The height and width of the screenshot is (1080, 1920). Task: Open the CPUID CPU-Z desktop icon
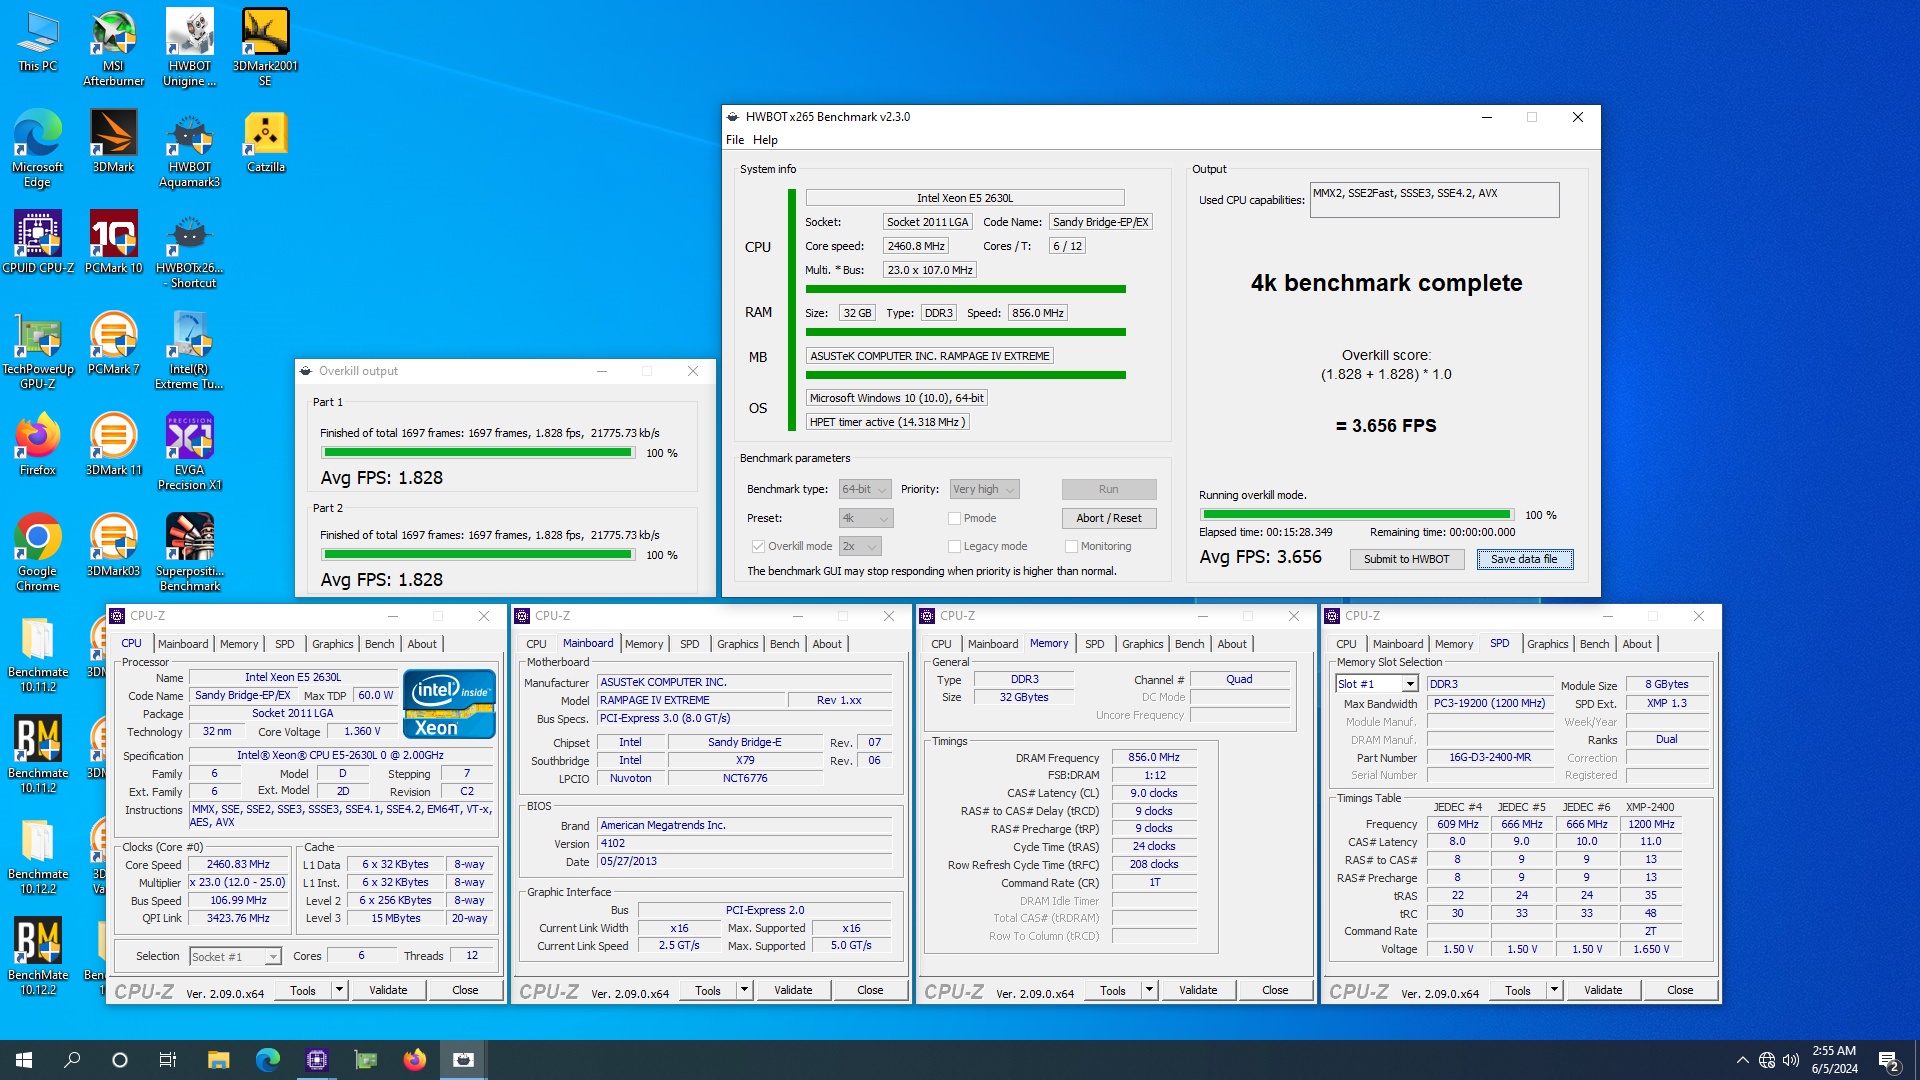pos(37,243)
